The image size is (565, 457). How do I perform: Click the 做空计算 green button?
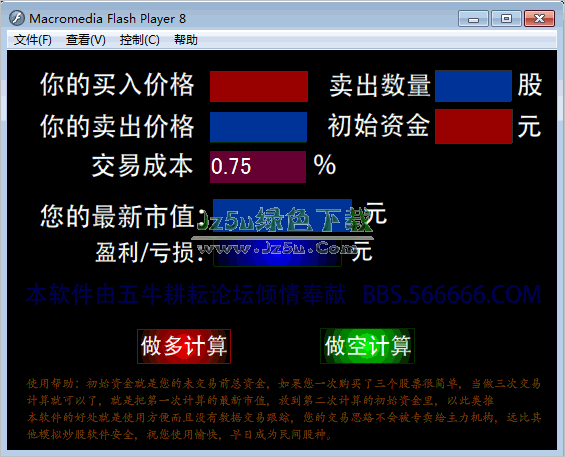(367, 346)
